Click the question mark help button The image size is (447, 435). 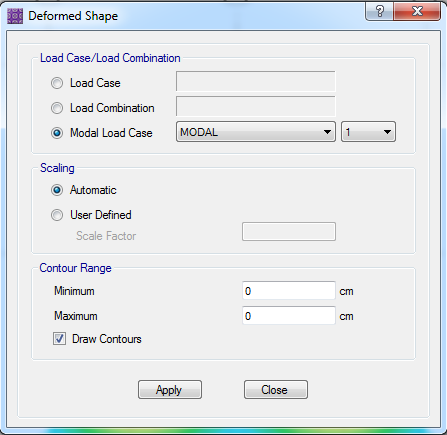[x=379, y=11]
